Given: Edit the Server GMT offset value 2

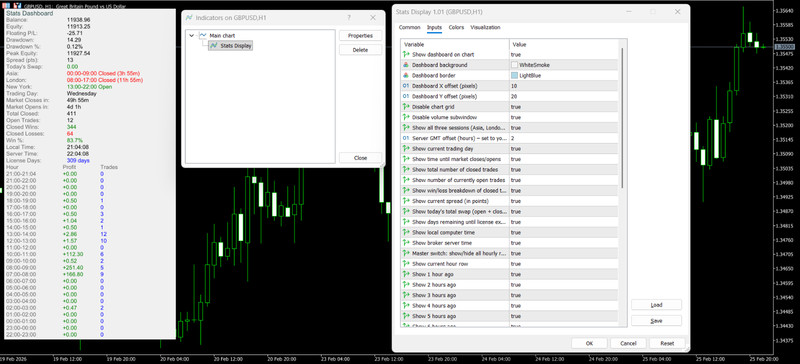Looking at the screenshot, I should [563, 138].
